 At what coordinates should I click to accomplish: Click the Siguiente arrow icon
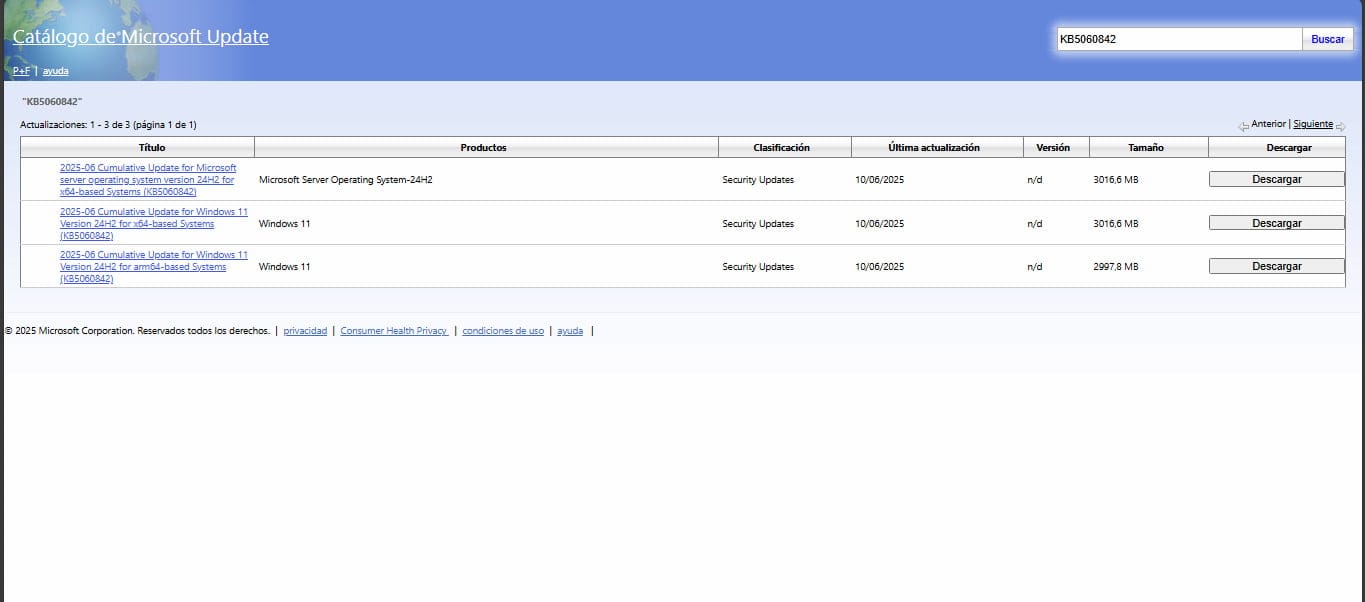[1340, 126]
